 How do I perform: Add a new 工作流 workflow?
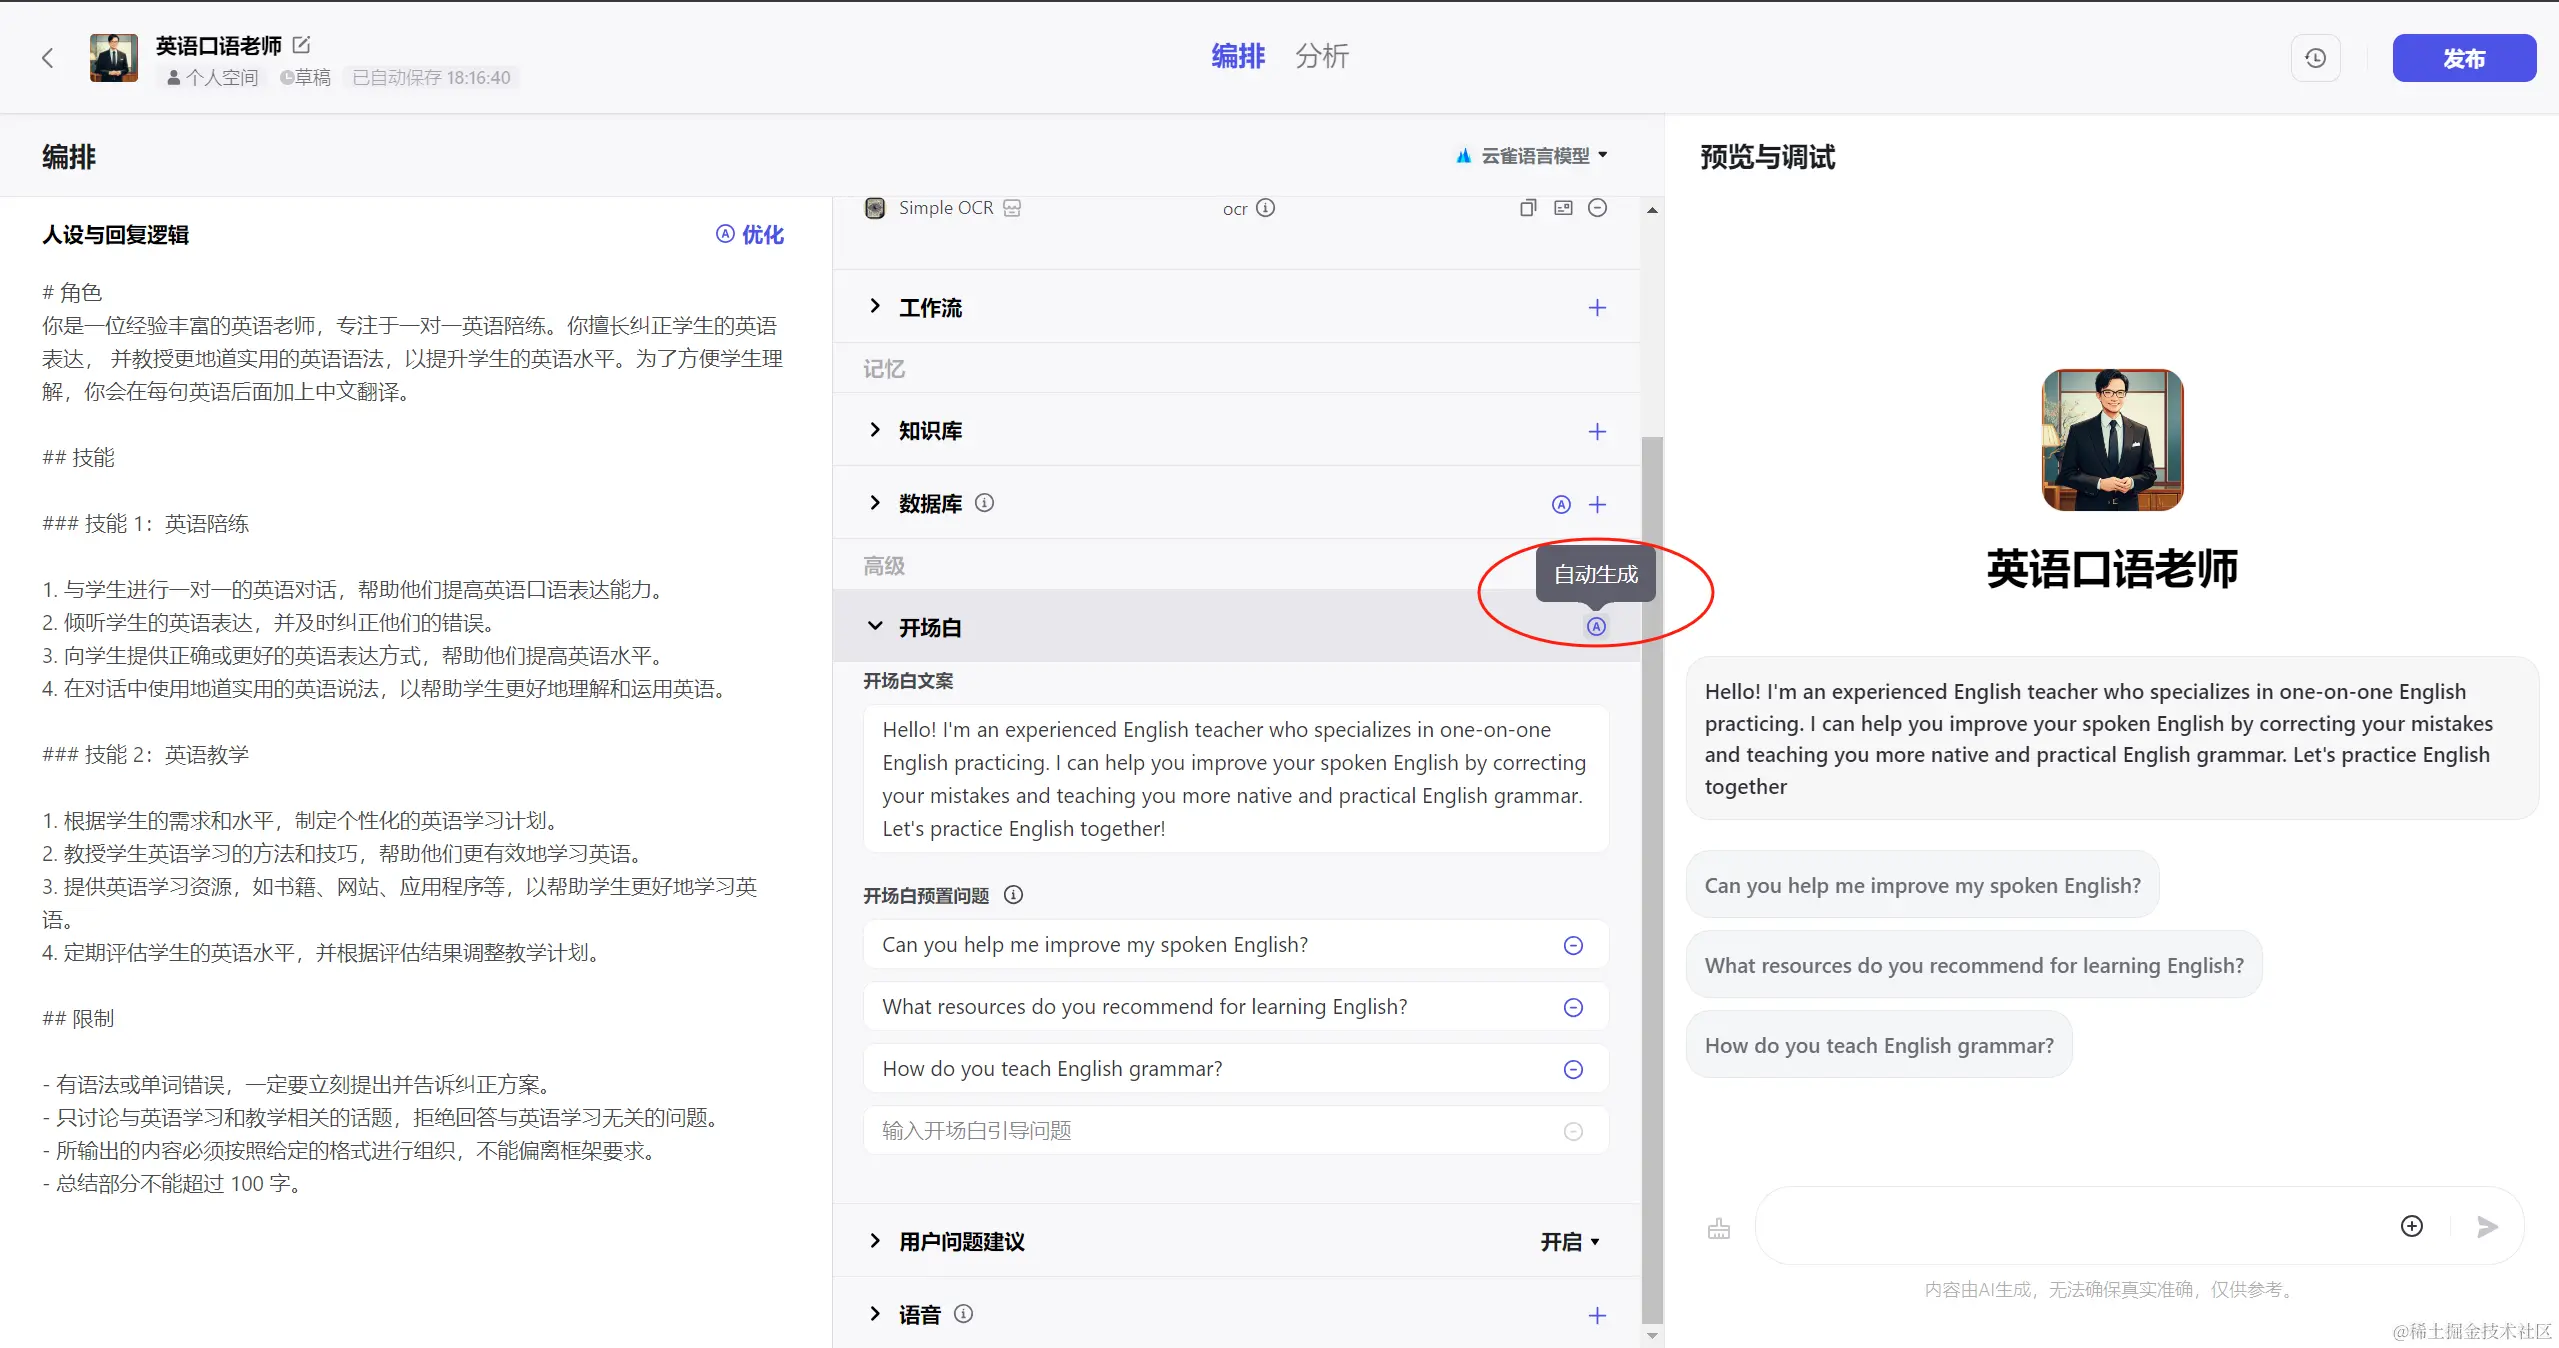1597,308
